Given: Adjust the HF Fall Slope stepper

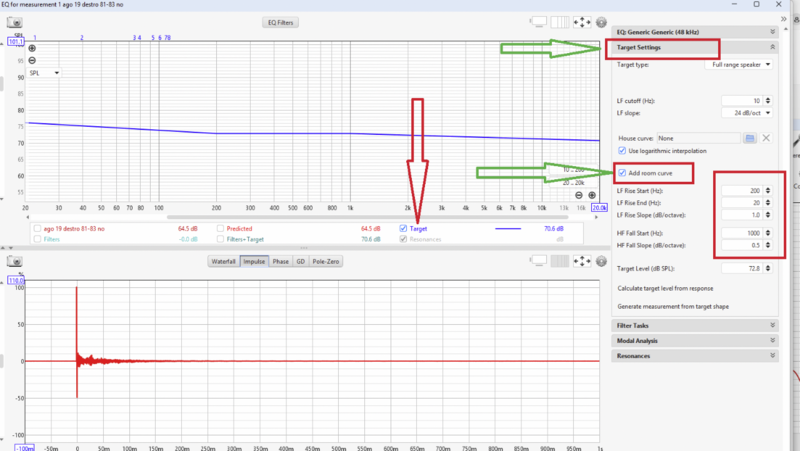Looking at the screenshot, I should tap(768, 245).
